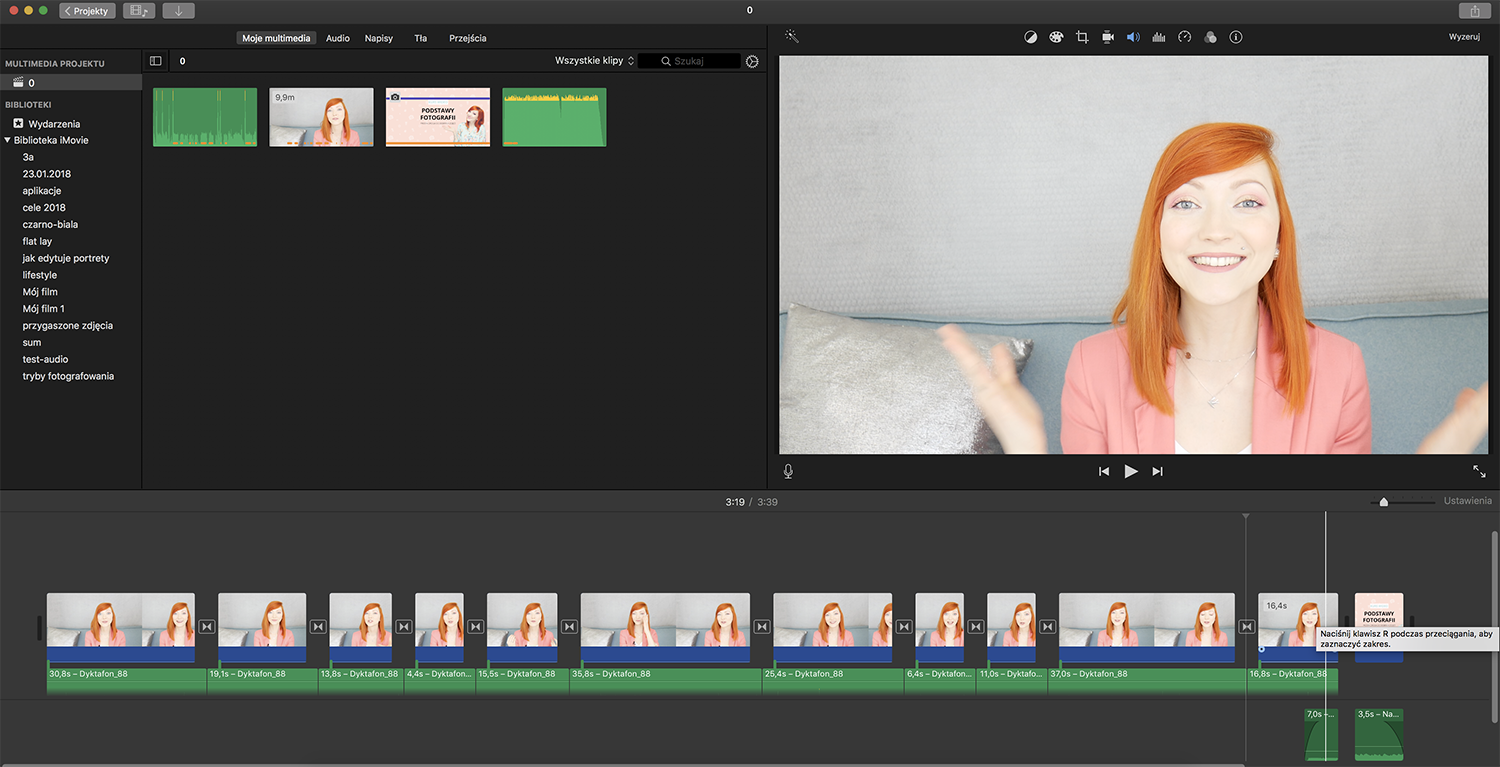Select the 7,0s audio clip in timeline
Viewport: 1500px width, 767px height.
click(1321, 734)
